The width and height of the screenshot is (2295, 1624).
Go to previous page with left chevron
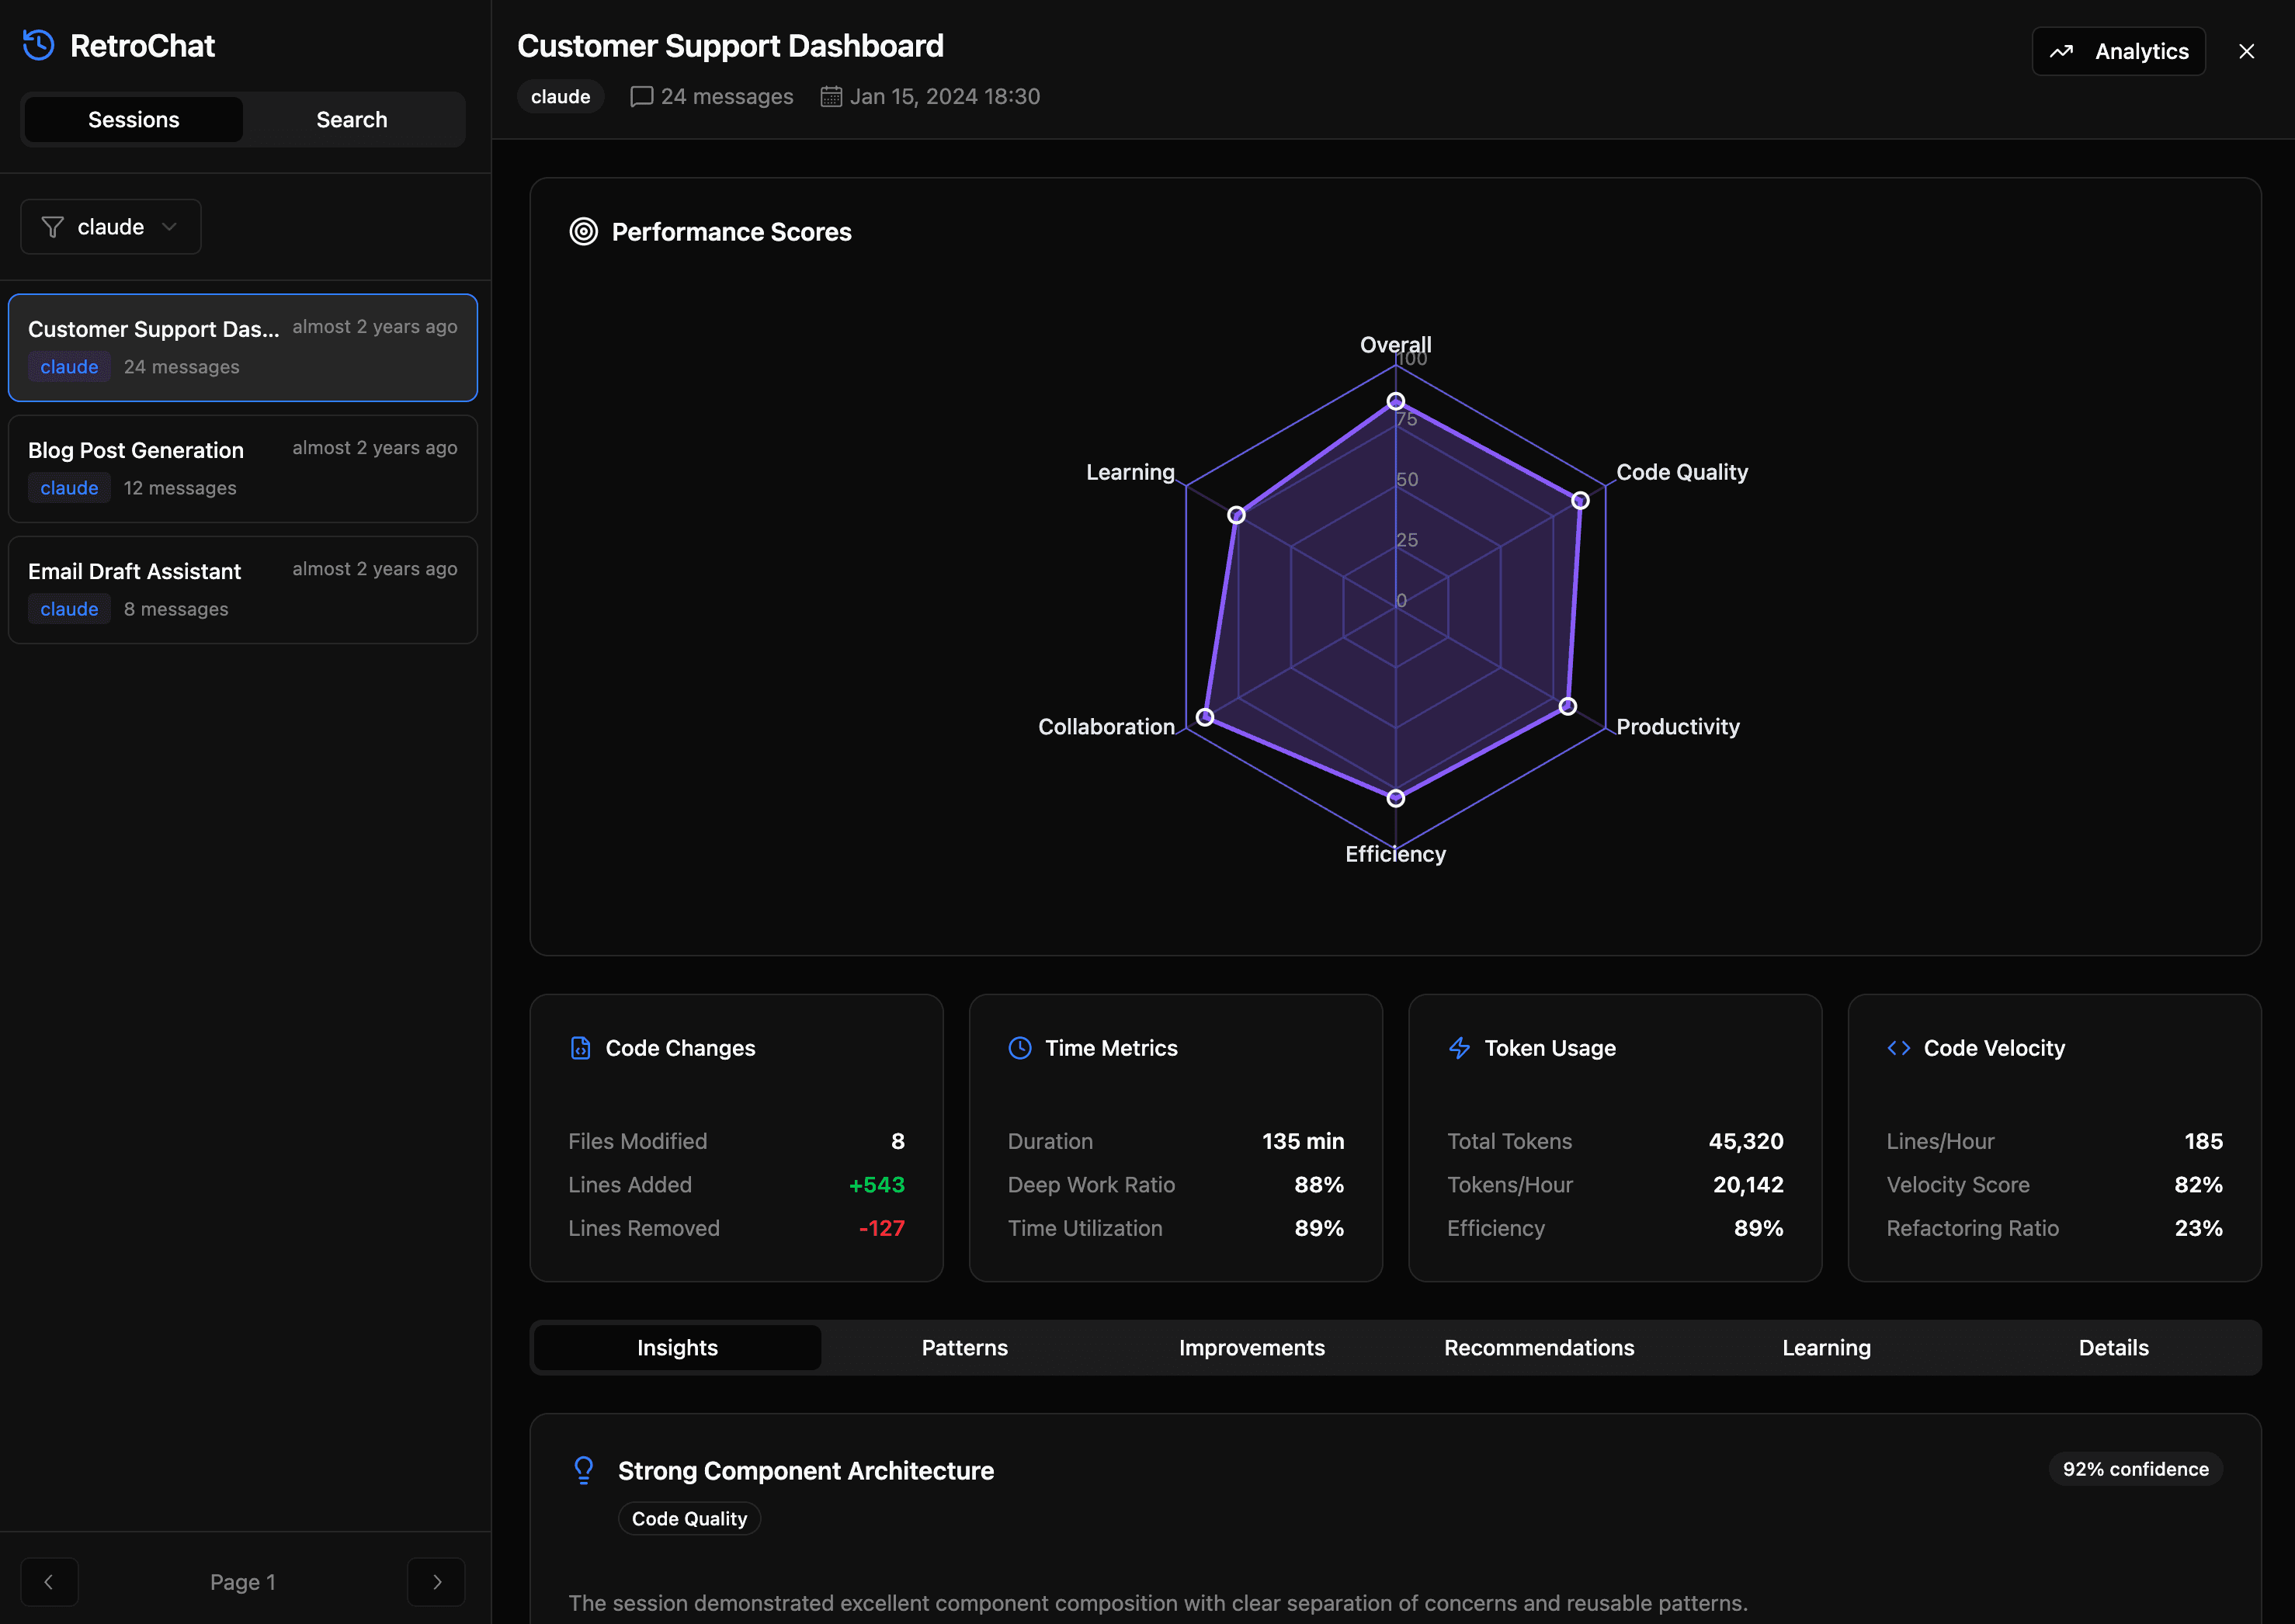coord(49,1582)
